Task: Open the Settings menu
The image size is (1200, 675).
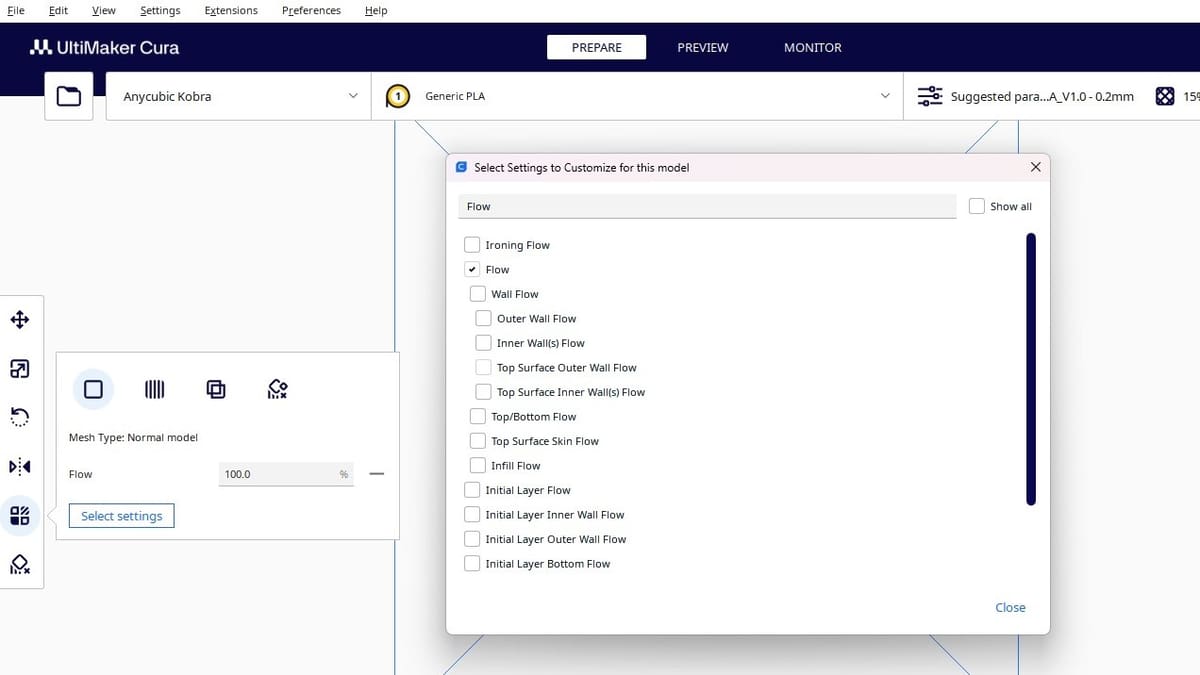Action: (160, 10)
